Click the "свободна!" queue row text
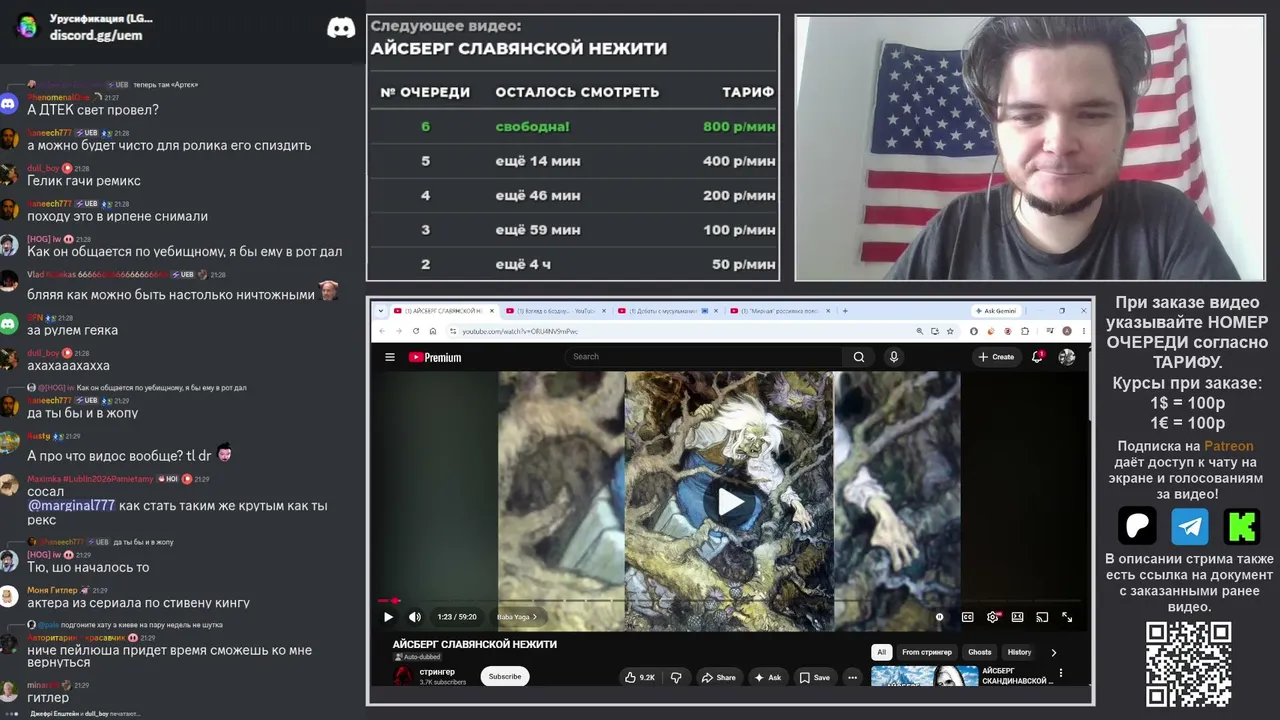This screenshot has height=720, width=1280. 532,127
